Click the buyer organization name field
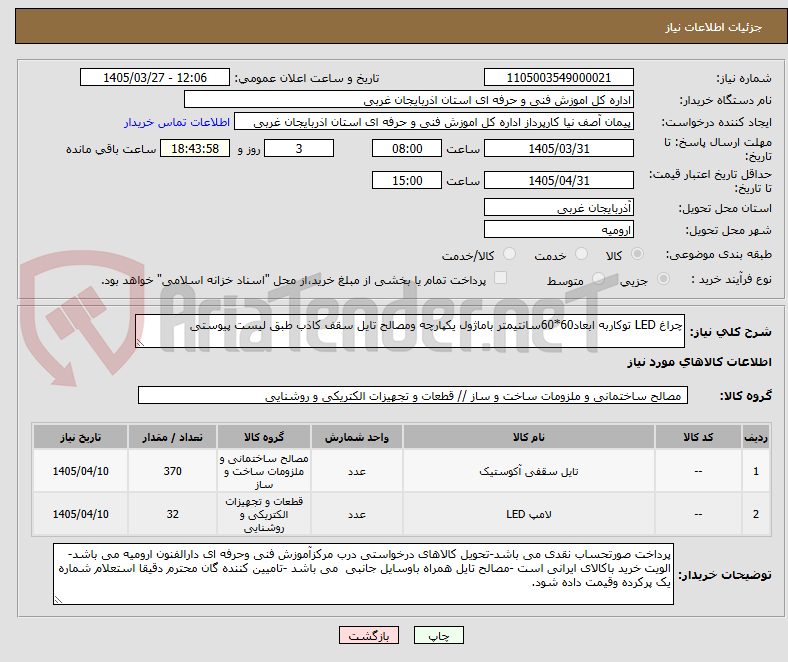 click(x=409, y=100)
